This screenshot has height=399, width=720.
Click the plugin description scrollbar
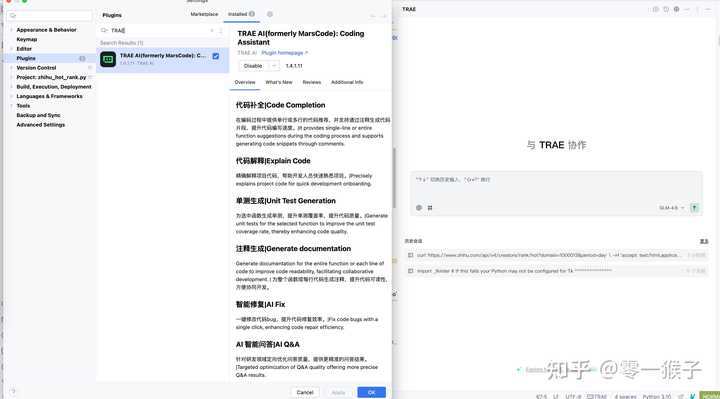pyautogui.click(x=394, y=178)
